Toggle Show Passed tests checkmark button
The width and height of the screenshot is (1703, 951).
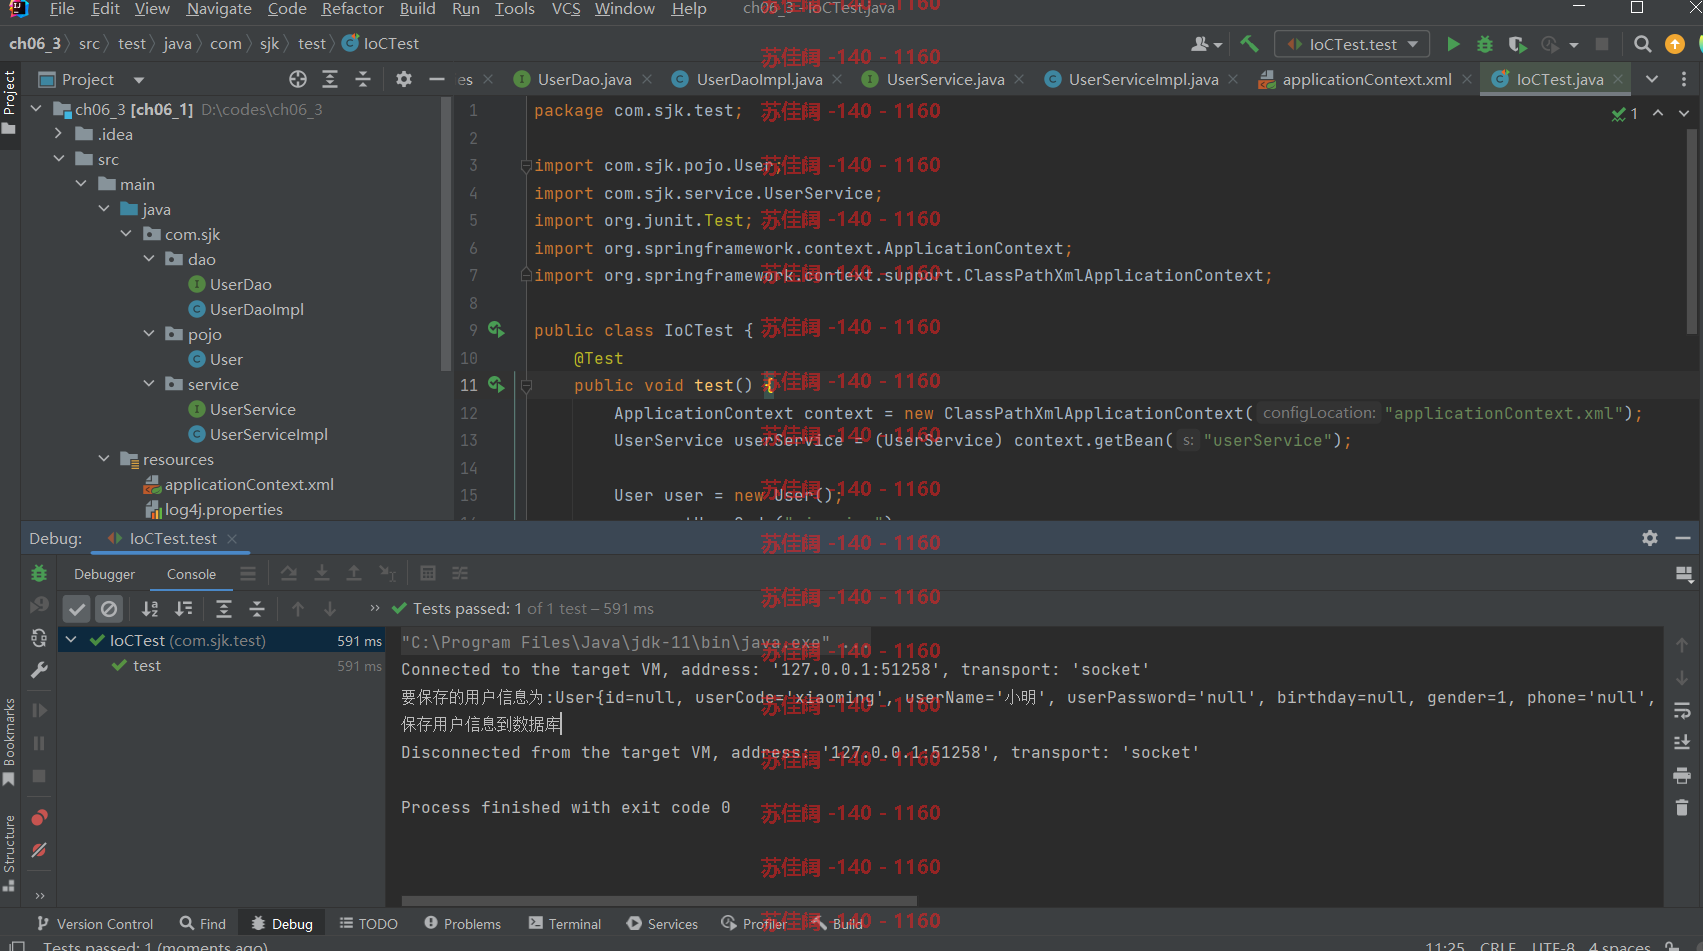pyautogui.click(x=77, y=608)
